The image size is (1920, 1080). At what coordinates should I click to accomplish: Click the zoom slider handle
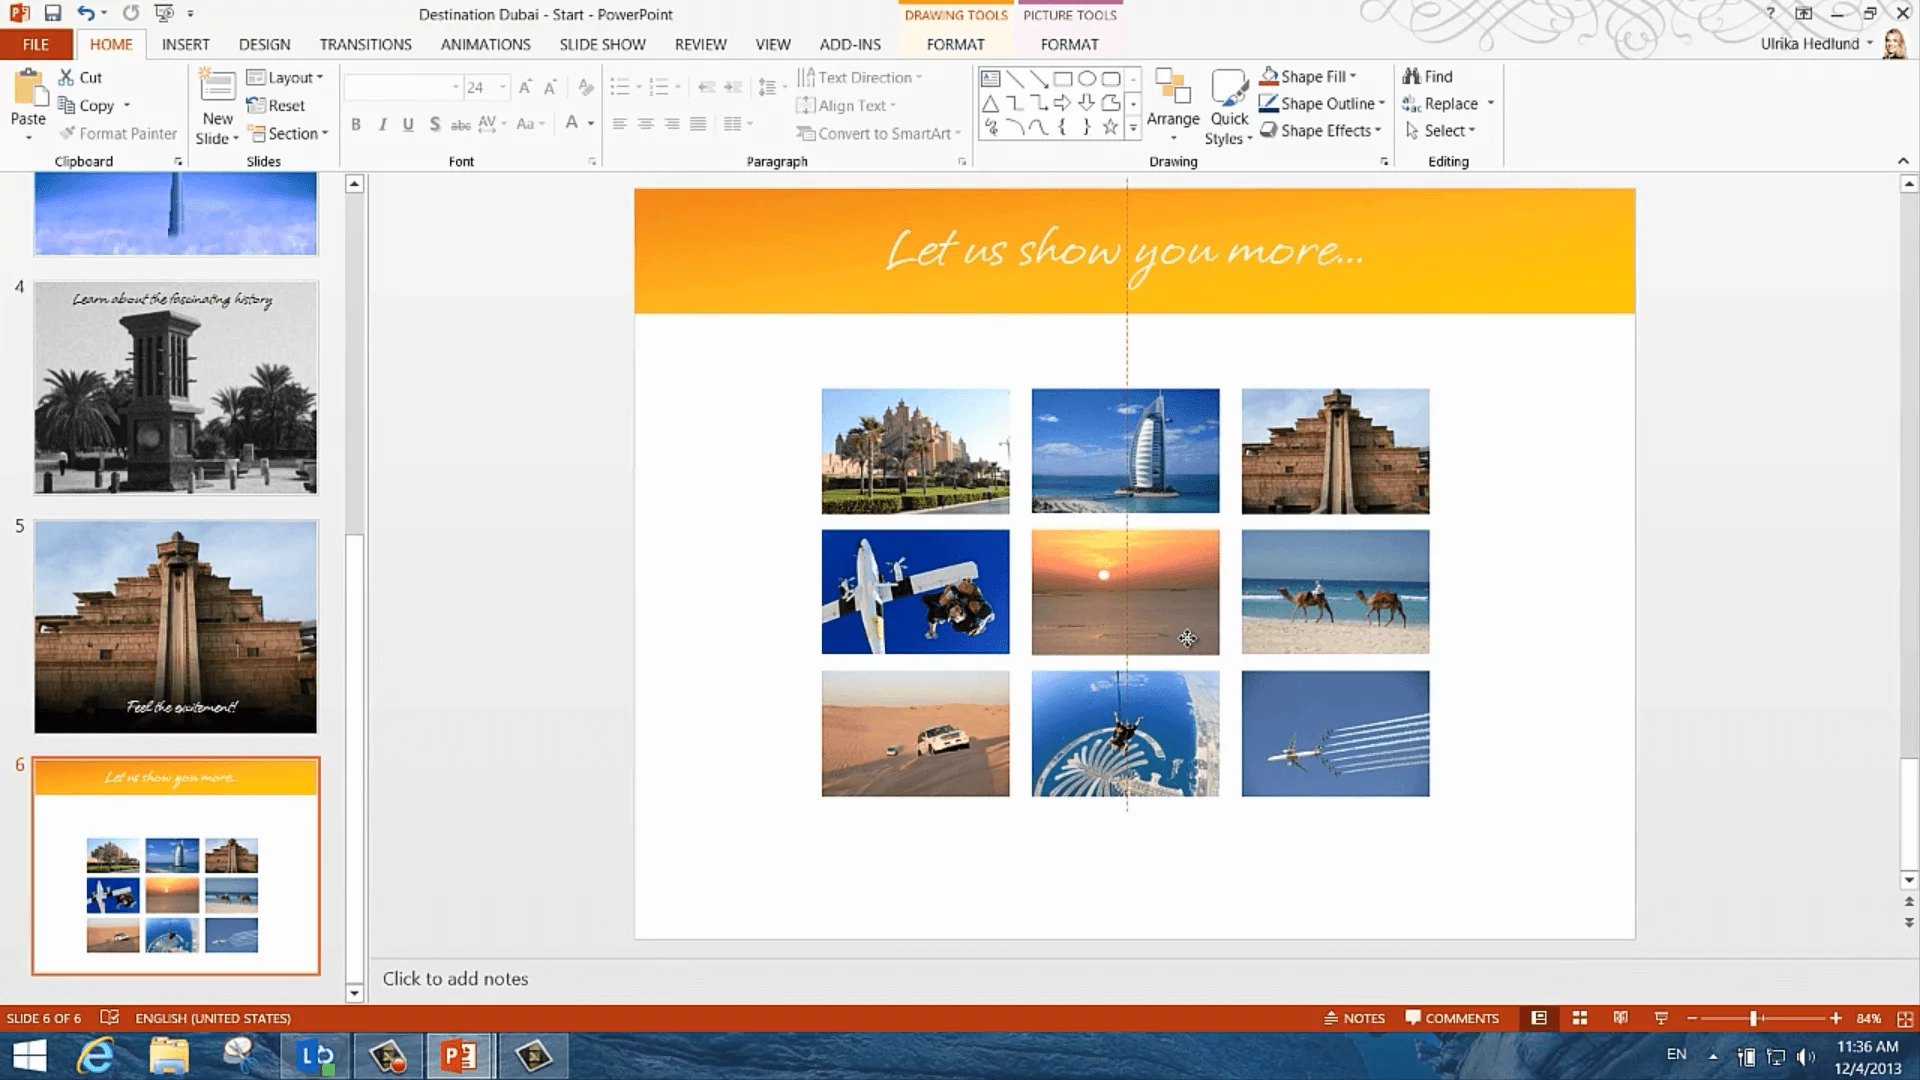[1753, 1018]
